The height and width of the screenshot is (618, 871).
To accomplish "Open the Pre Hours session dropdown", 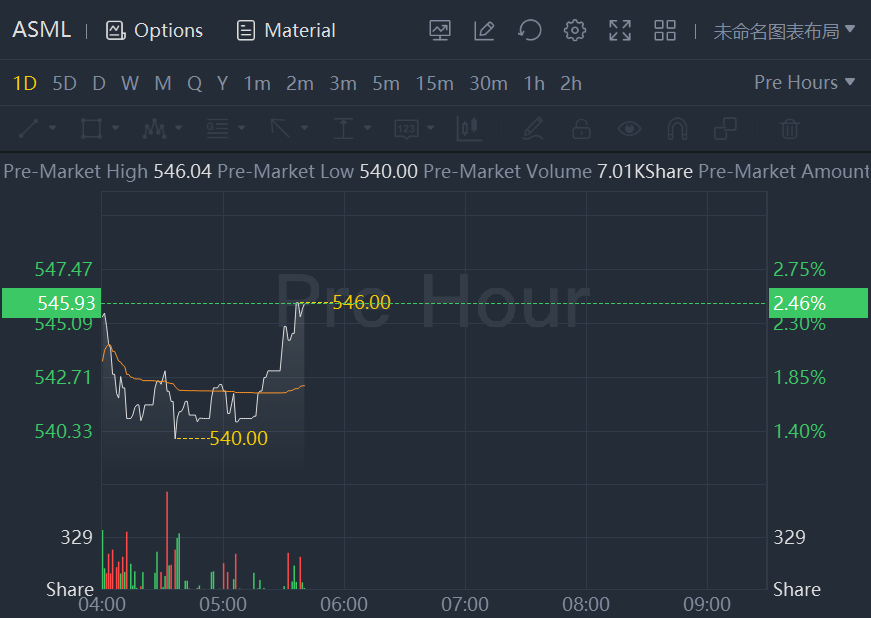I will pos(805,83).
